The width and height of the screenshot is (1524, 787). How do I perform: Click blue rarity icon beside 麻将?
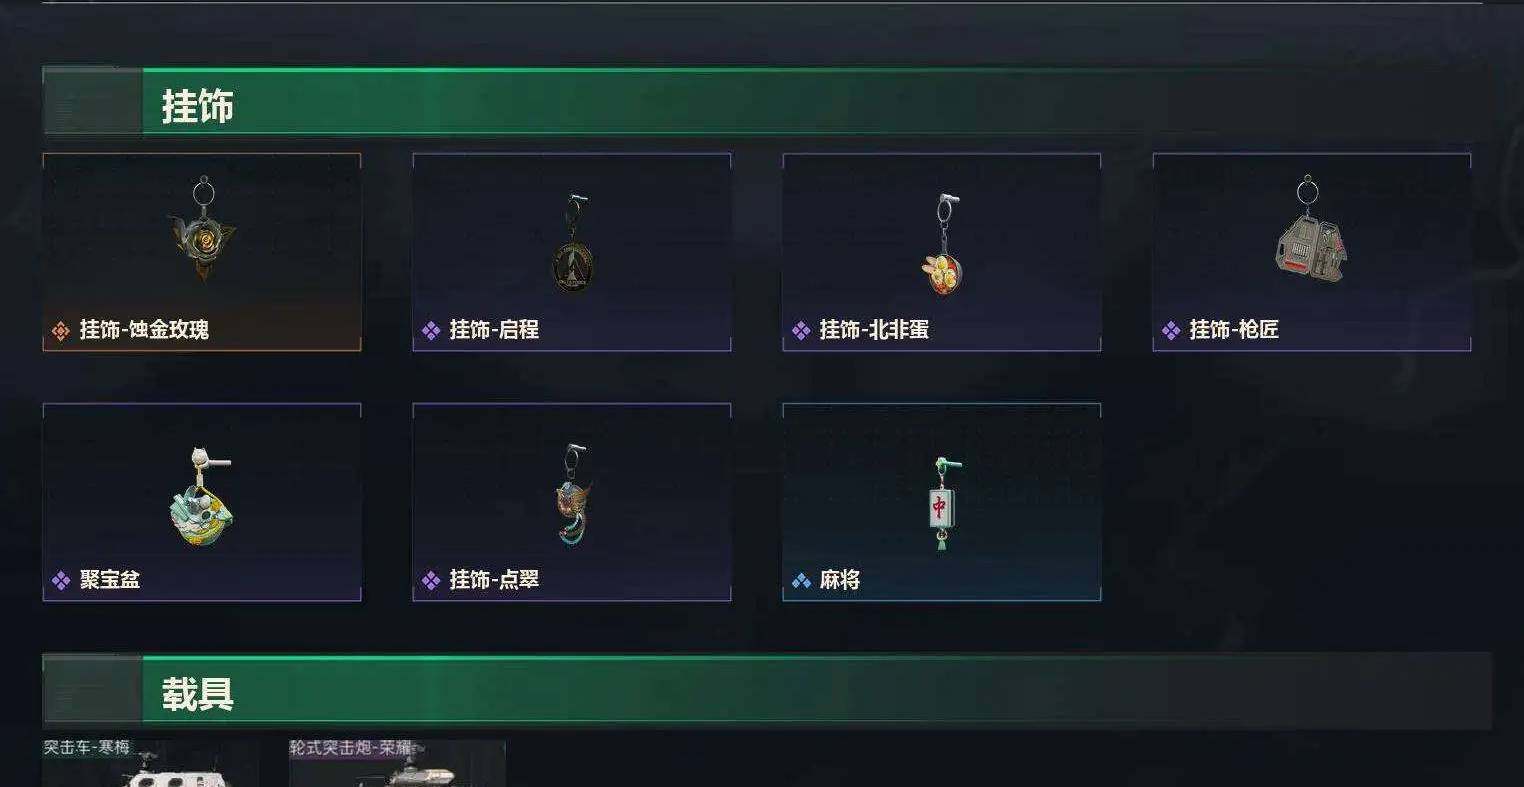pos(801,580)
